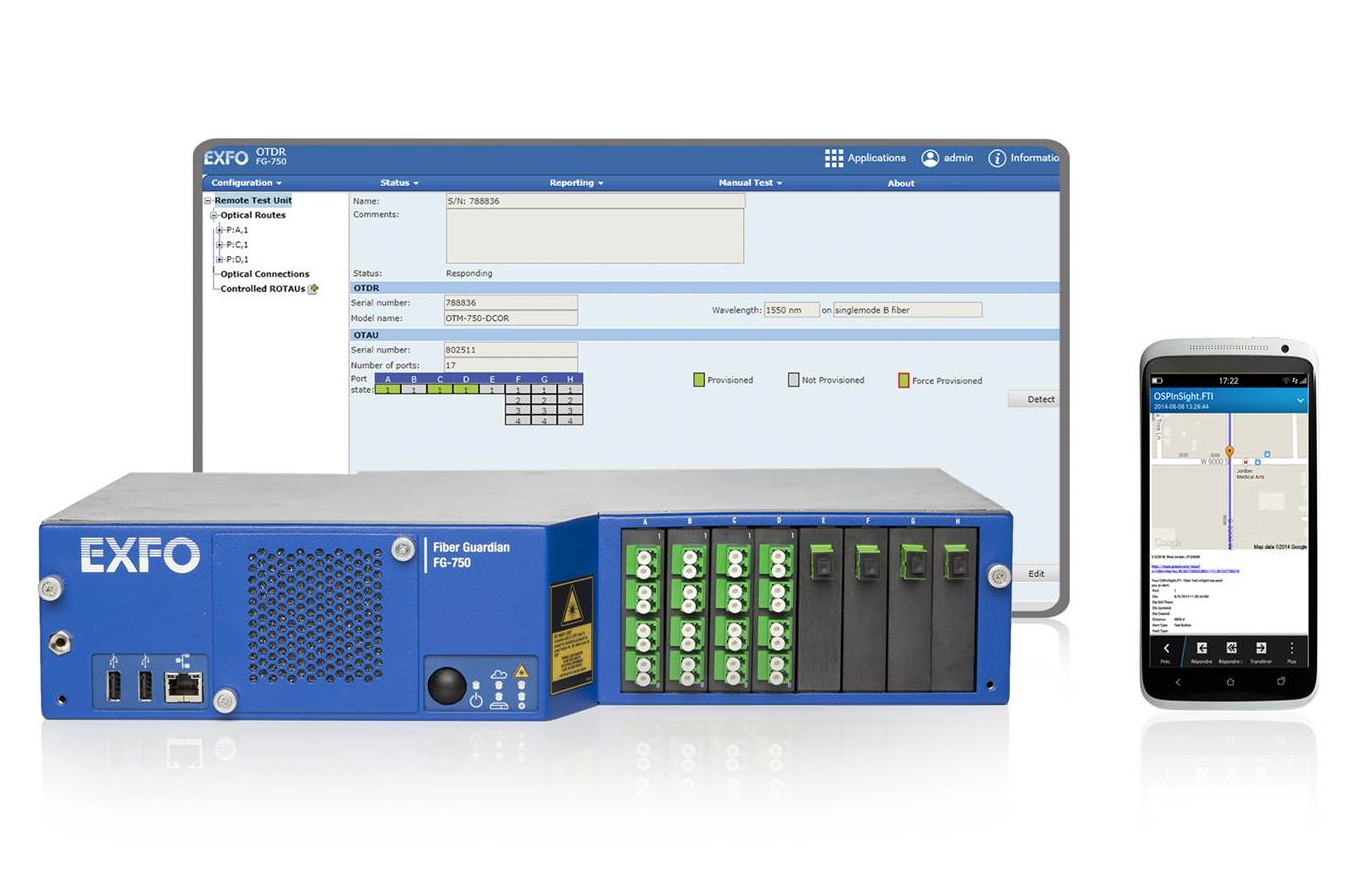1357x874 pixels.
Task: Open the blue Google Maps link on phone
Action: click(1195, 569)
